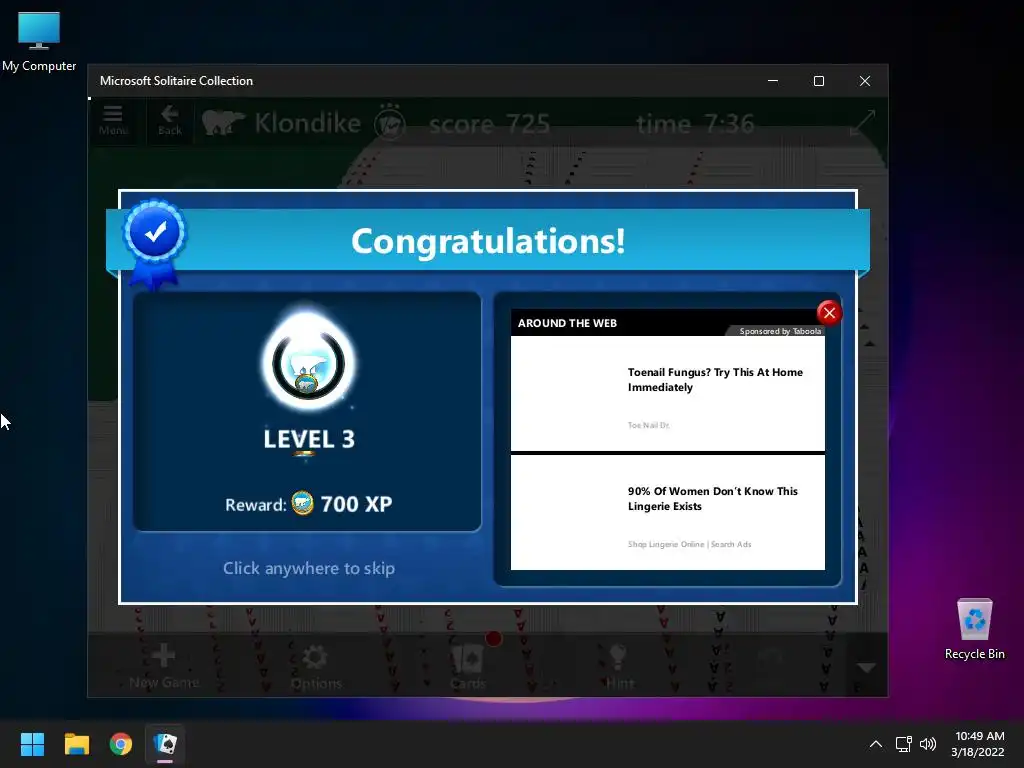Maximize the Microsoft Solitaire Collection window

point(818,81)
